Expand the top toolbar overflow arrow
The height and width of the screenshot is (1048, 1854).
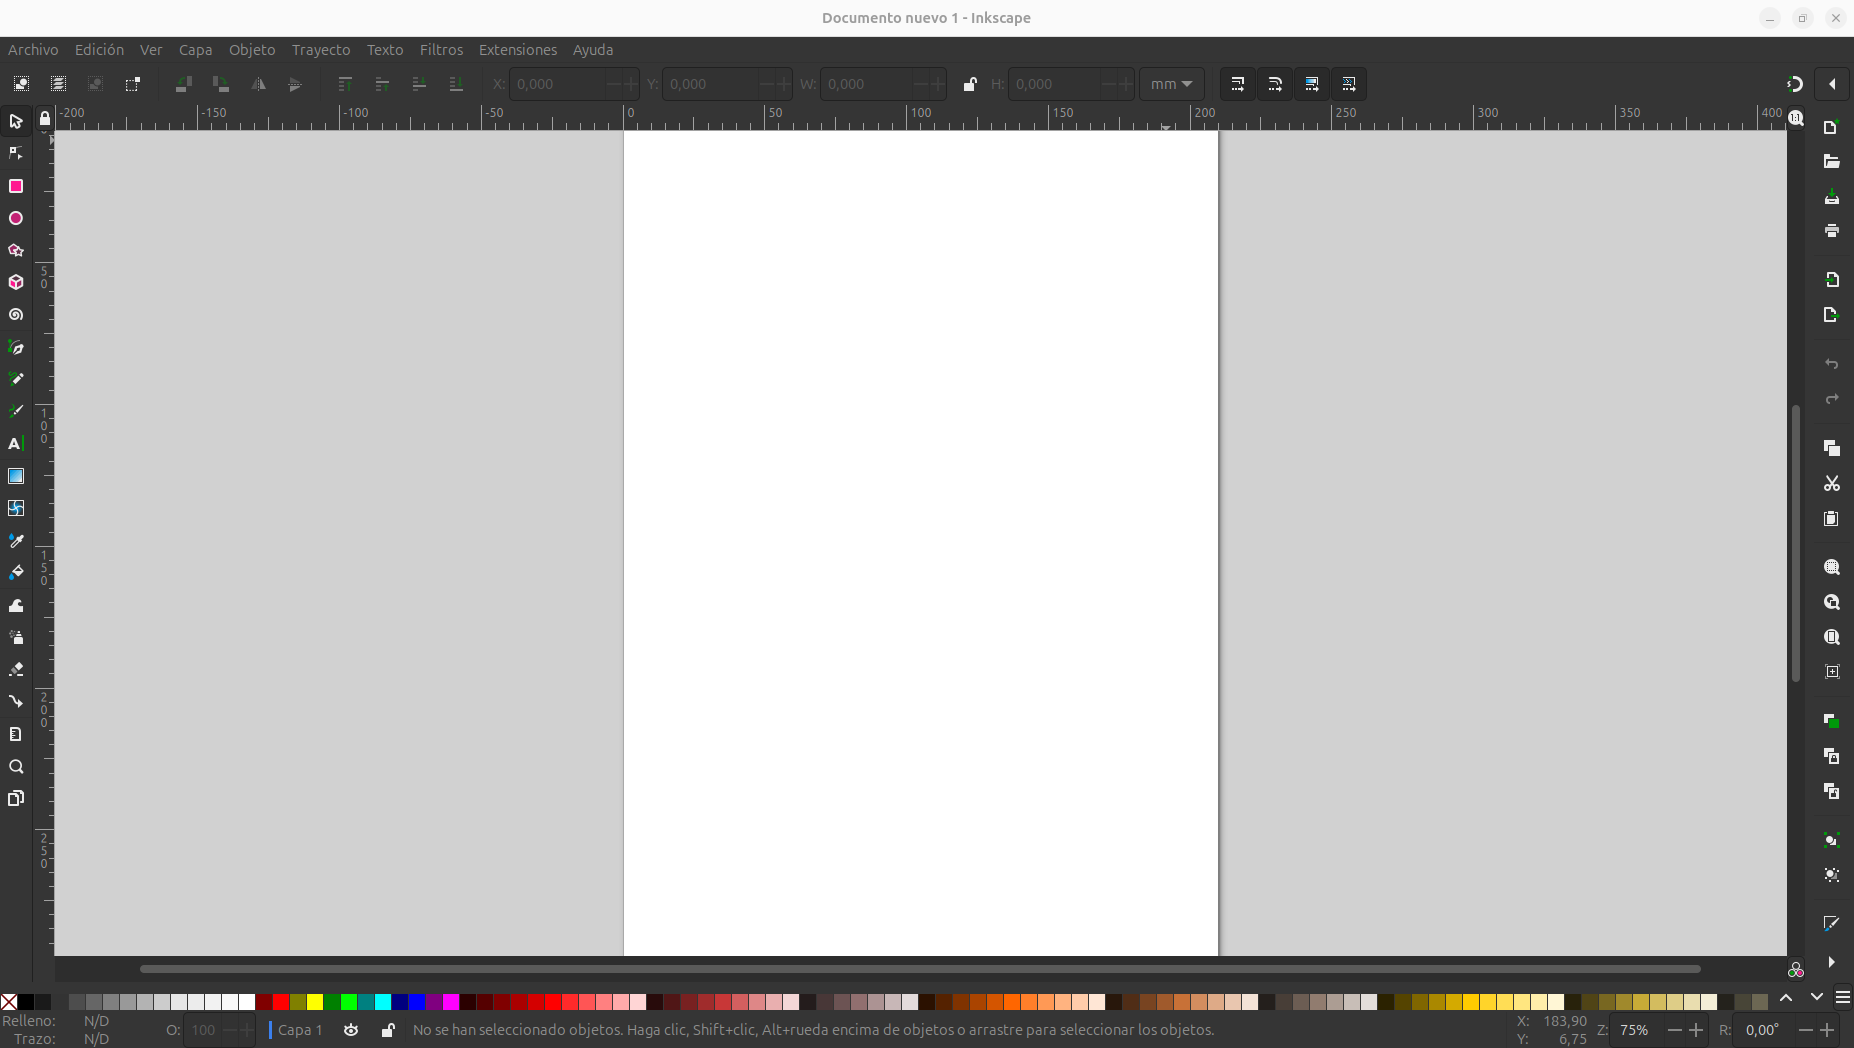1832,84
